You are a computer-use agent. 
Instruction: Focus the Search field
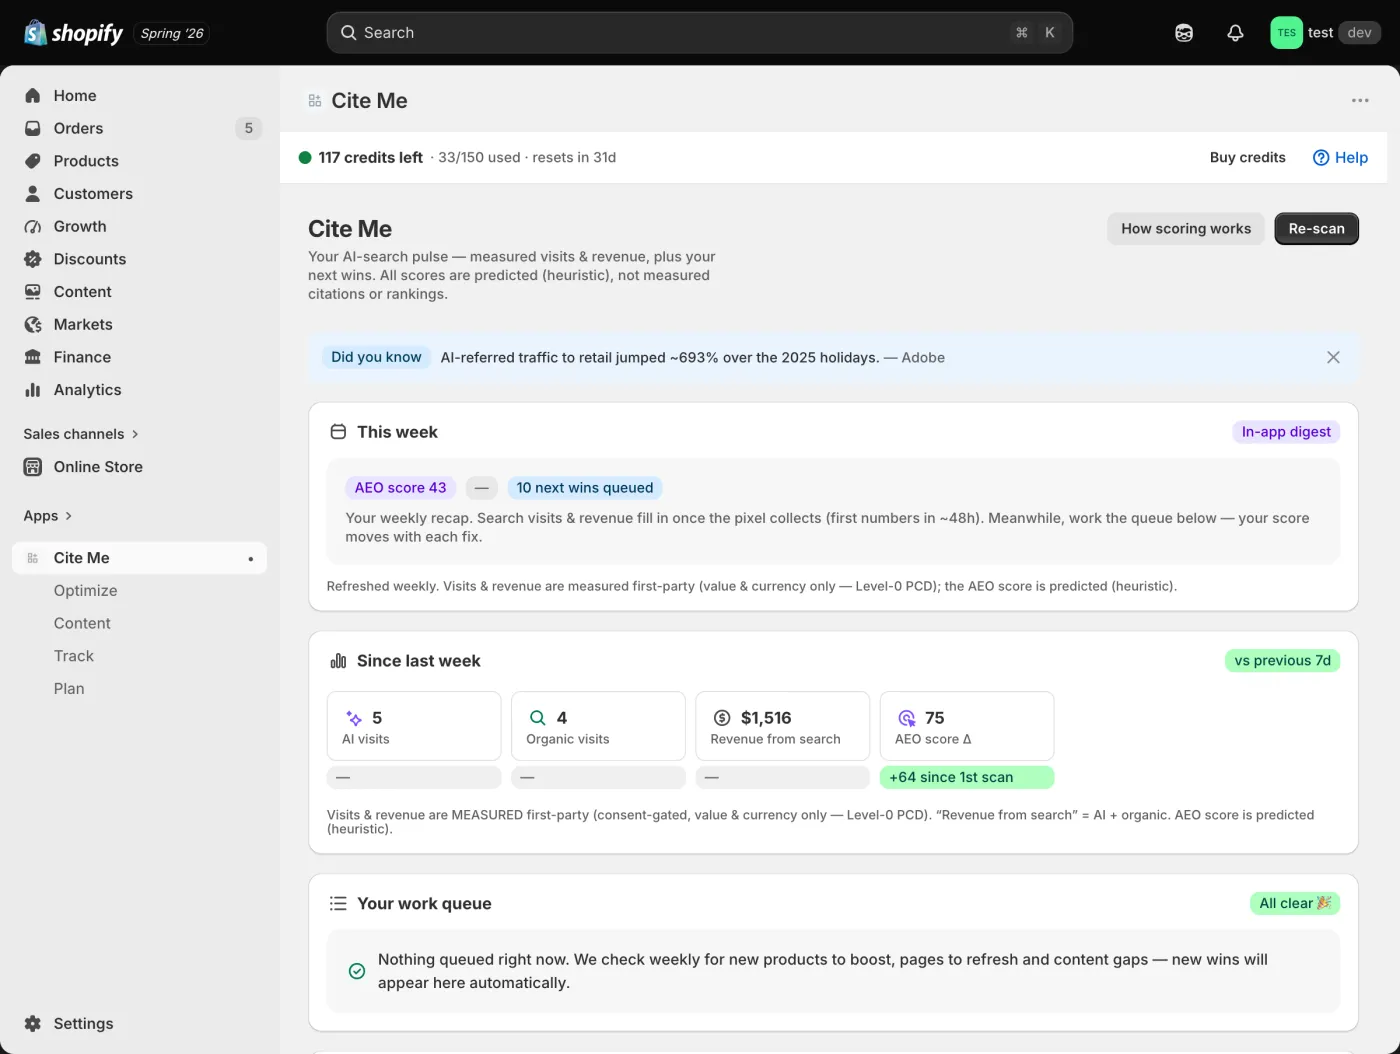700,33
